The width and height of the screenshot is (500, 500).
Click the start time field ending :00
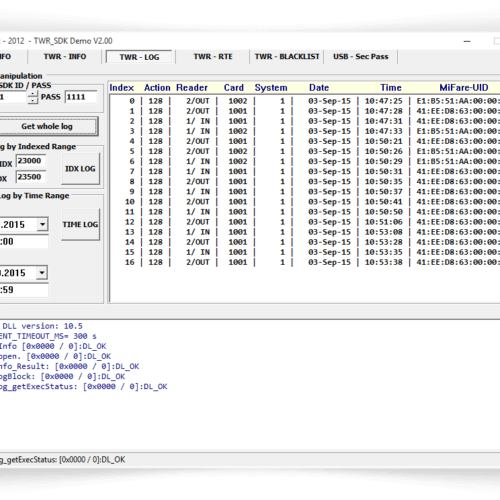pos(23,242)
